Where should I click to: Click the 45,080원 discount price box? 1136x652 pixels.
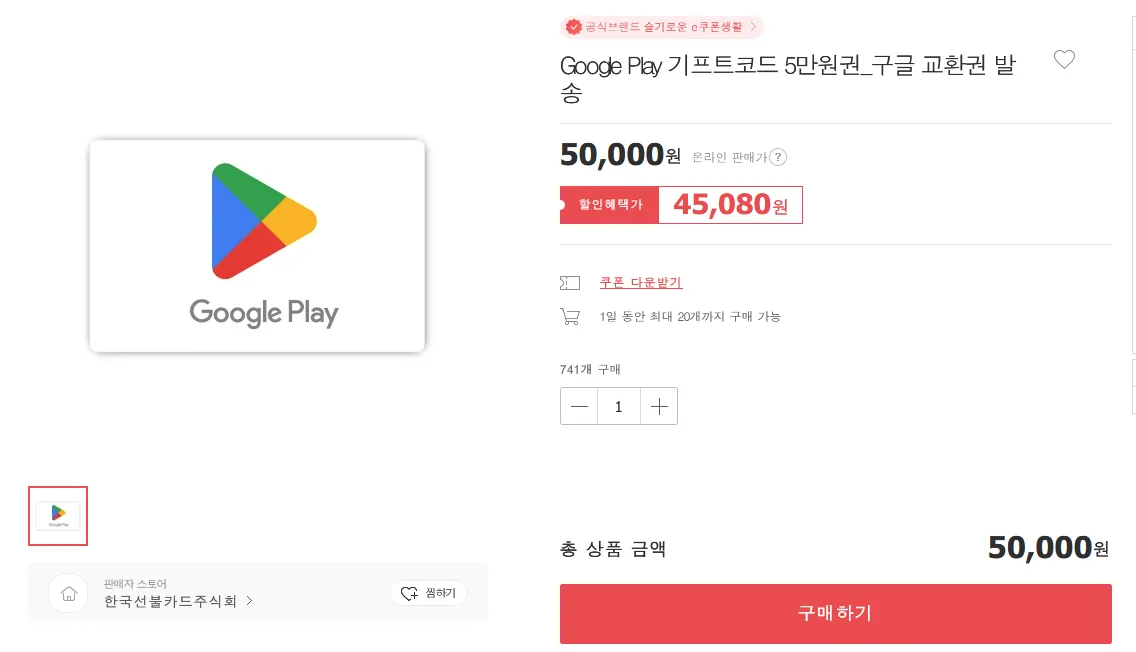coord(731,204)
